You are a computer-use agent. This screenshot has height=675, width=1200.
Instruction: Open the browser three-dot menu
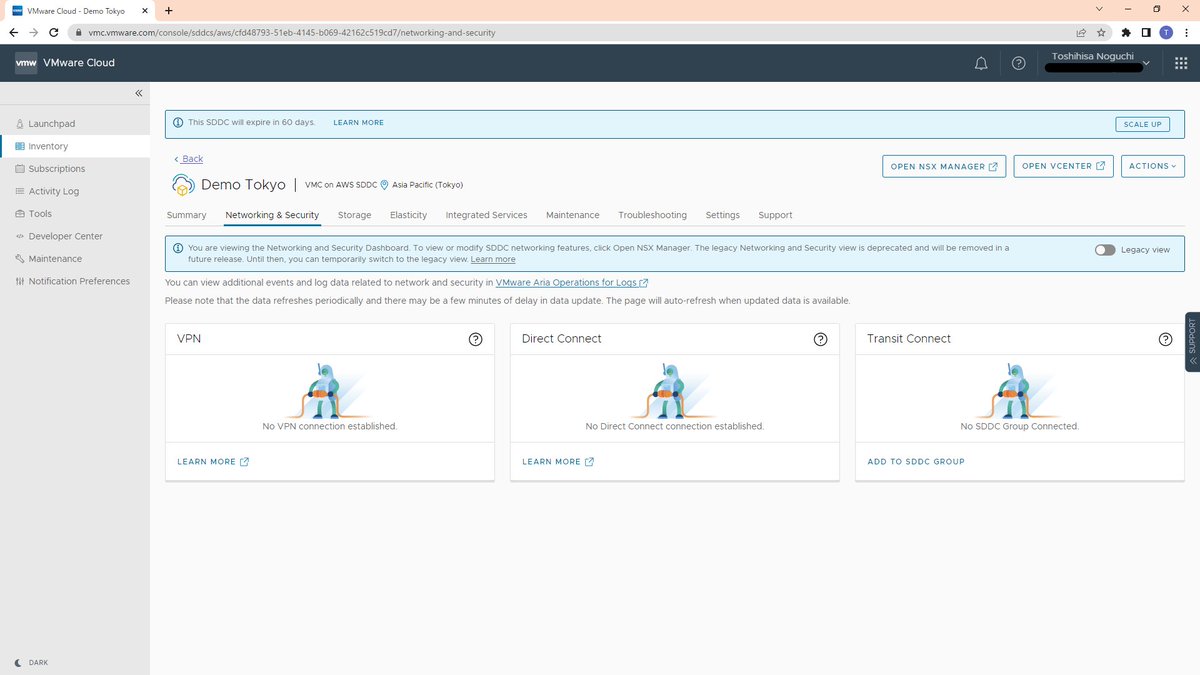1186,32
